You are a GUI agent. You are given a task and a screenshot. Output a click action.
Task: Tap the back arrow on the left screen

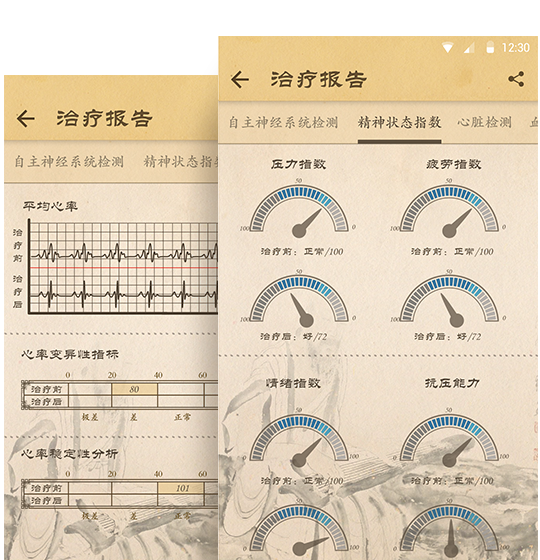pyautogui.click(x=26, y=119)
